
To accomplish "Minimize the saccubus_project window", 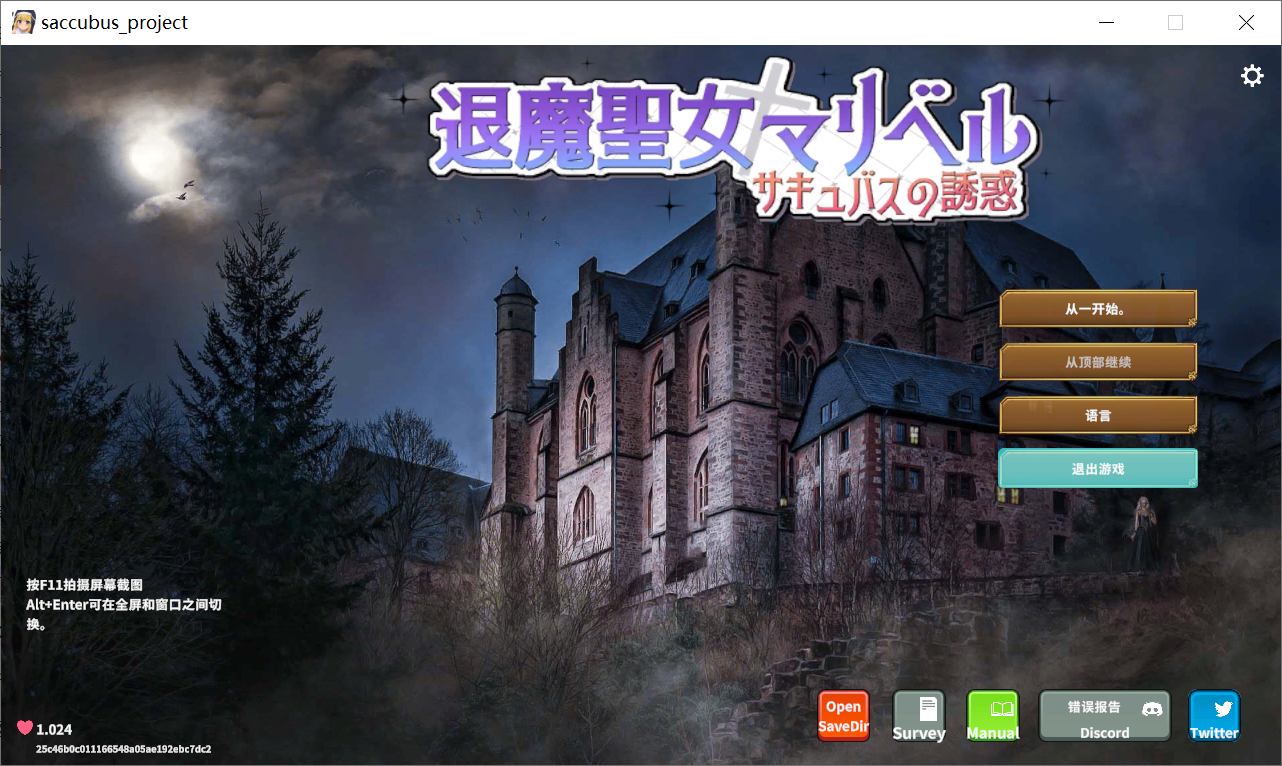I will click(1106, 22).
